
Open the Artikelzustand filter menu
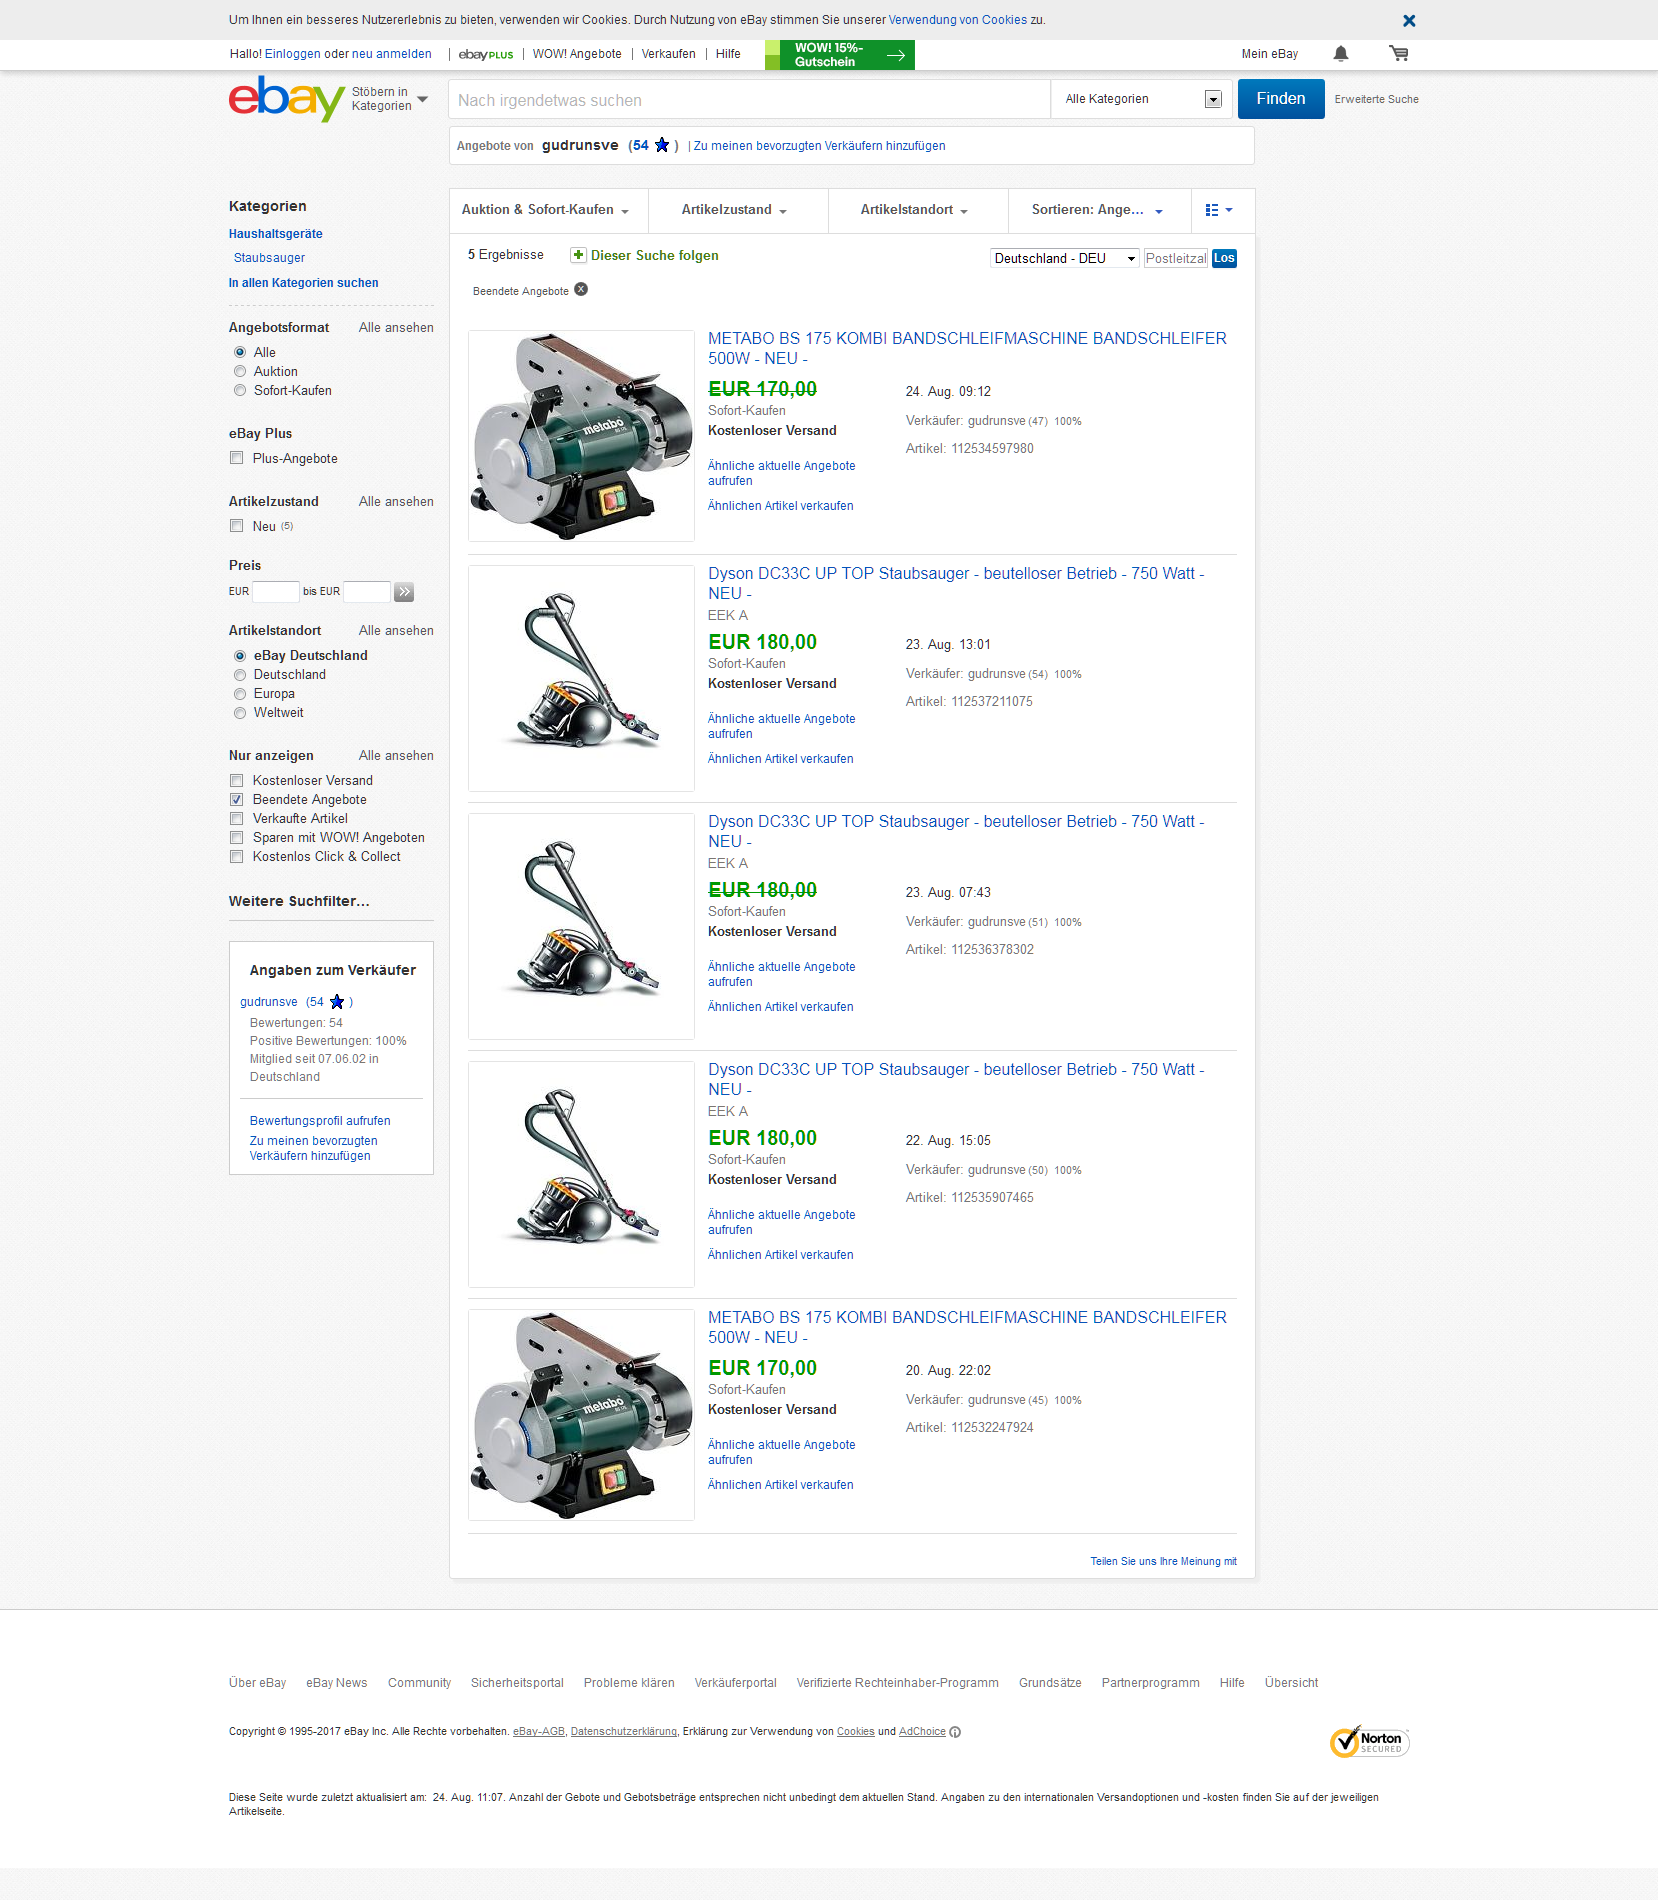(734, 210)
